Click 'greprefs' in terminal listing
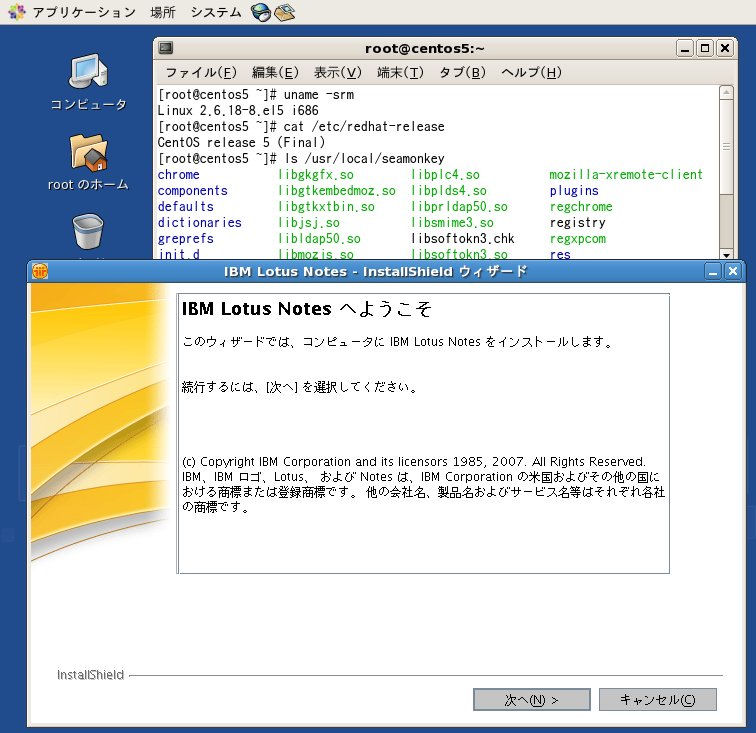The width and height of the screenshot is (756, 733). pyautogui.click(x=186, y=238)
